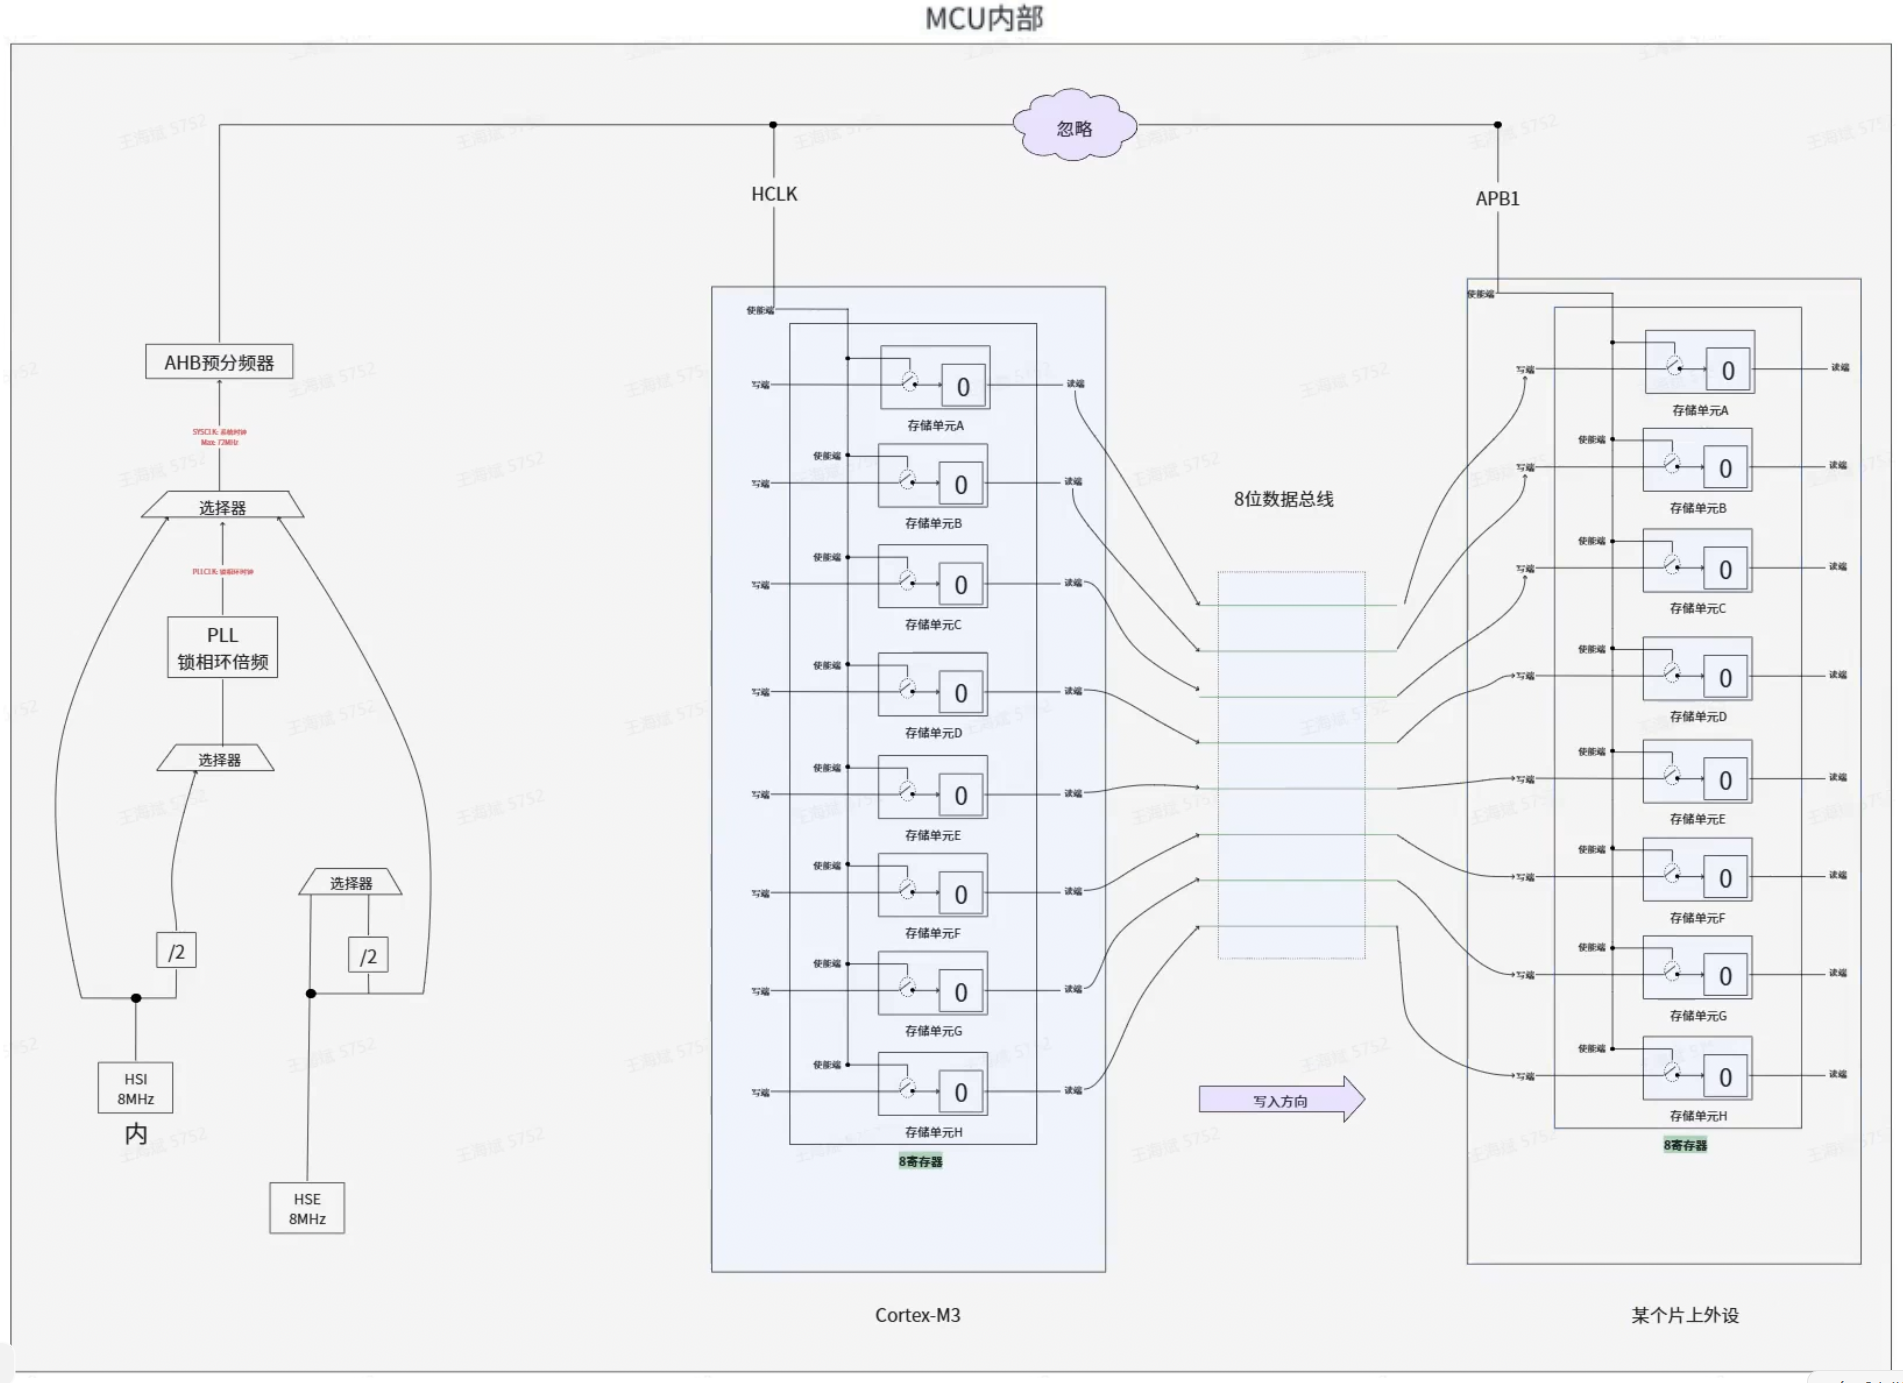Click the '存储单元D' label in the peripheral
The height and width of the screenshot is (1383, 1903).
pyautogui.click(x=1698, y=716)
